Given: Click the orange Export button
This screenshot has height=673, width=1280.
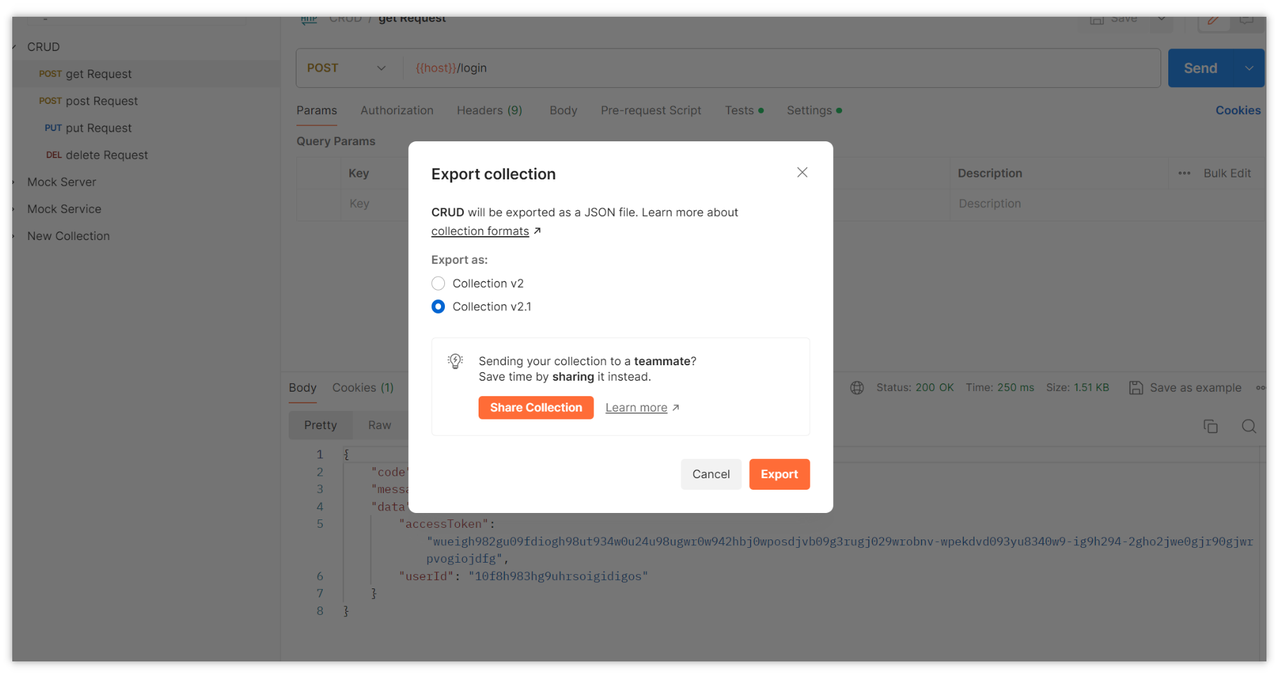Looking at the screenshot, I should (779, 474).
